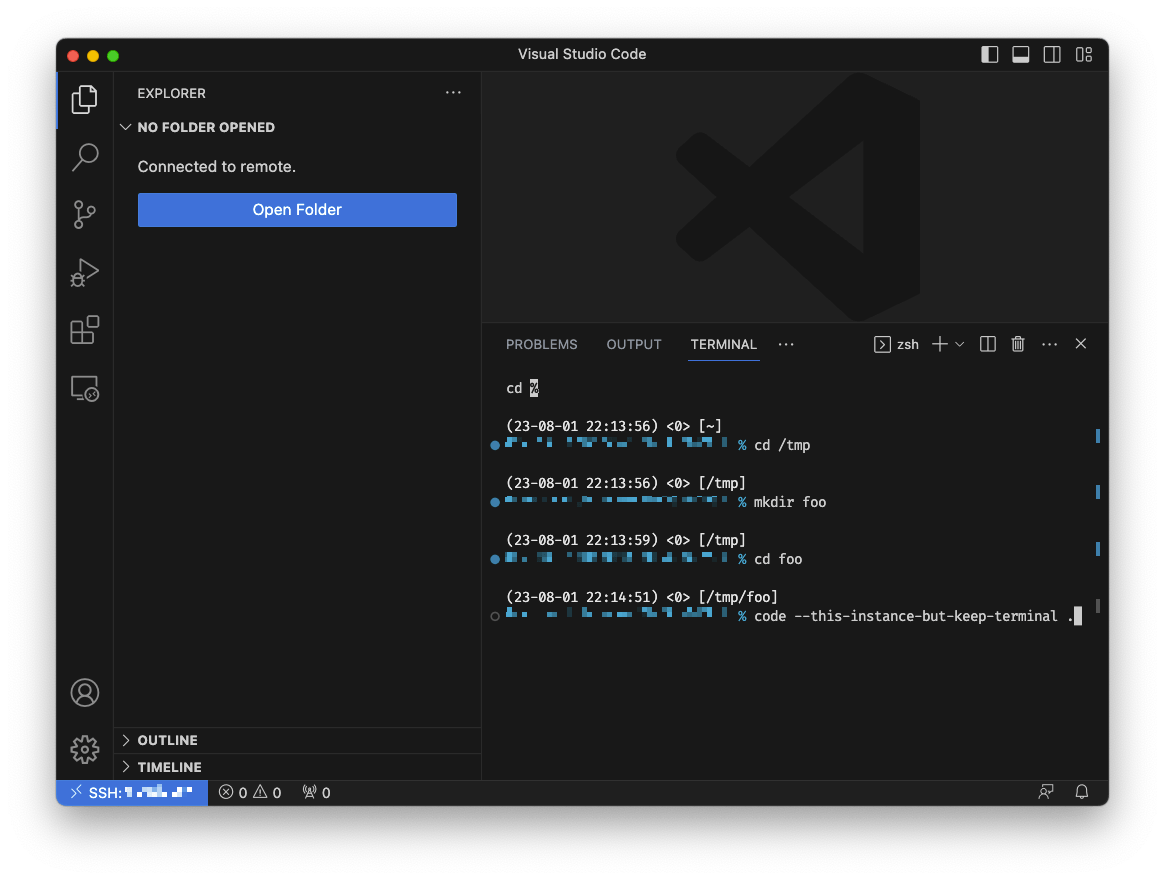Click the Connected to remote text
Viewport: 1165px width, 880px height.
(x=216, y=166)
